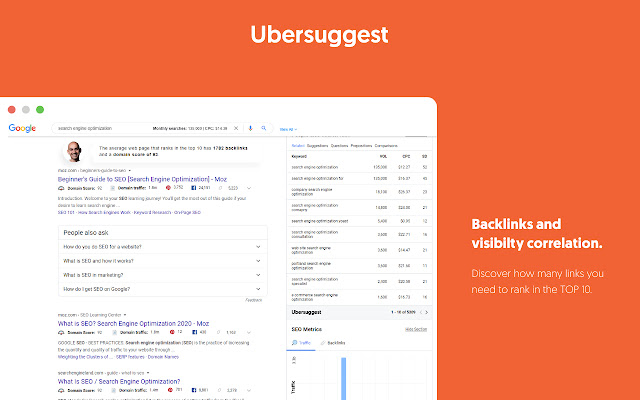The height and width of the screenshot is (400, 640).
Task: Open 'Beginner's Guide to SEO' Moz result
Action: click(142, 179)
